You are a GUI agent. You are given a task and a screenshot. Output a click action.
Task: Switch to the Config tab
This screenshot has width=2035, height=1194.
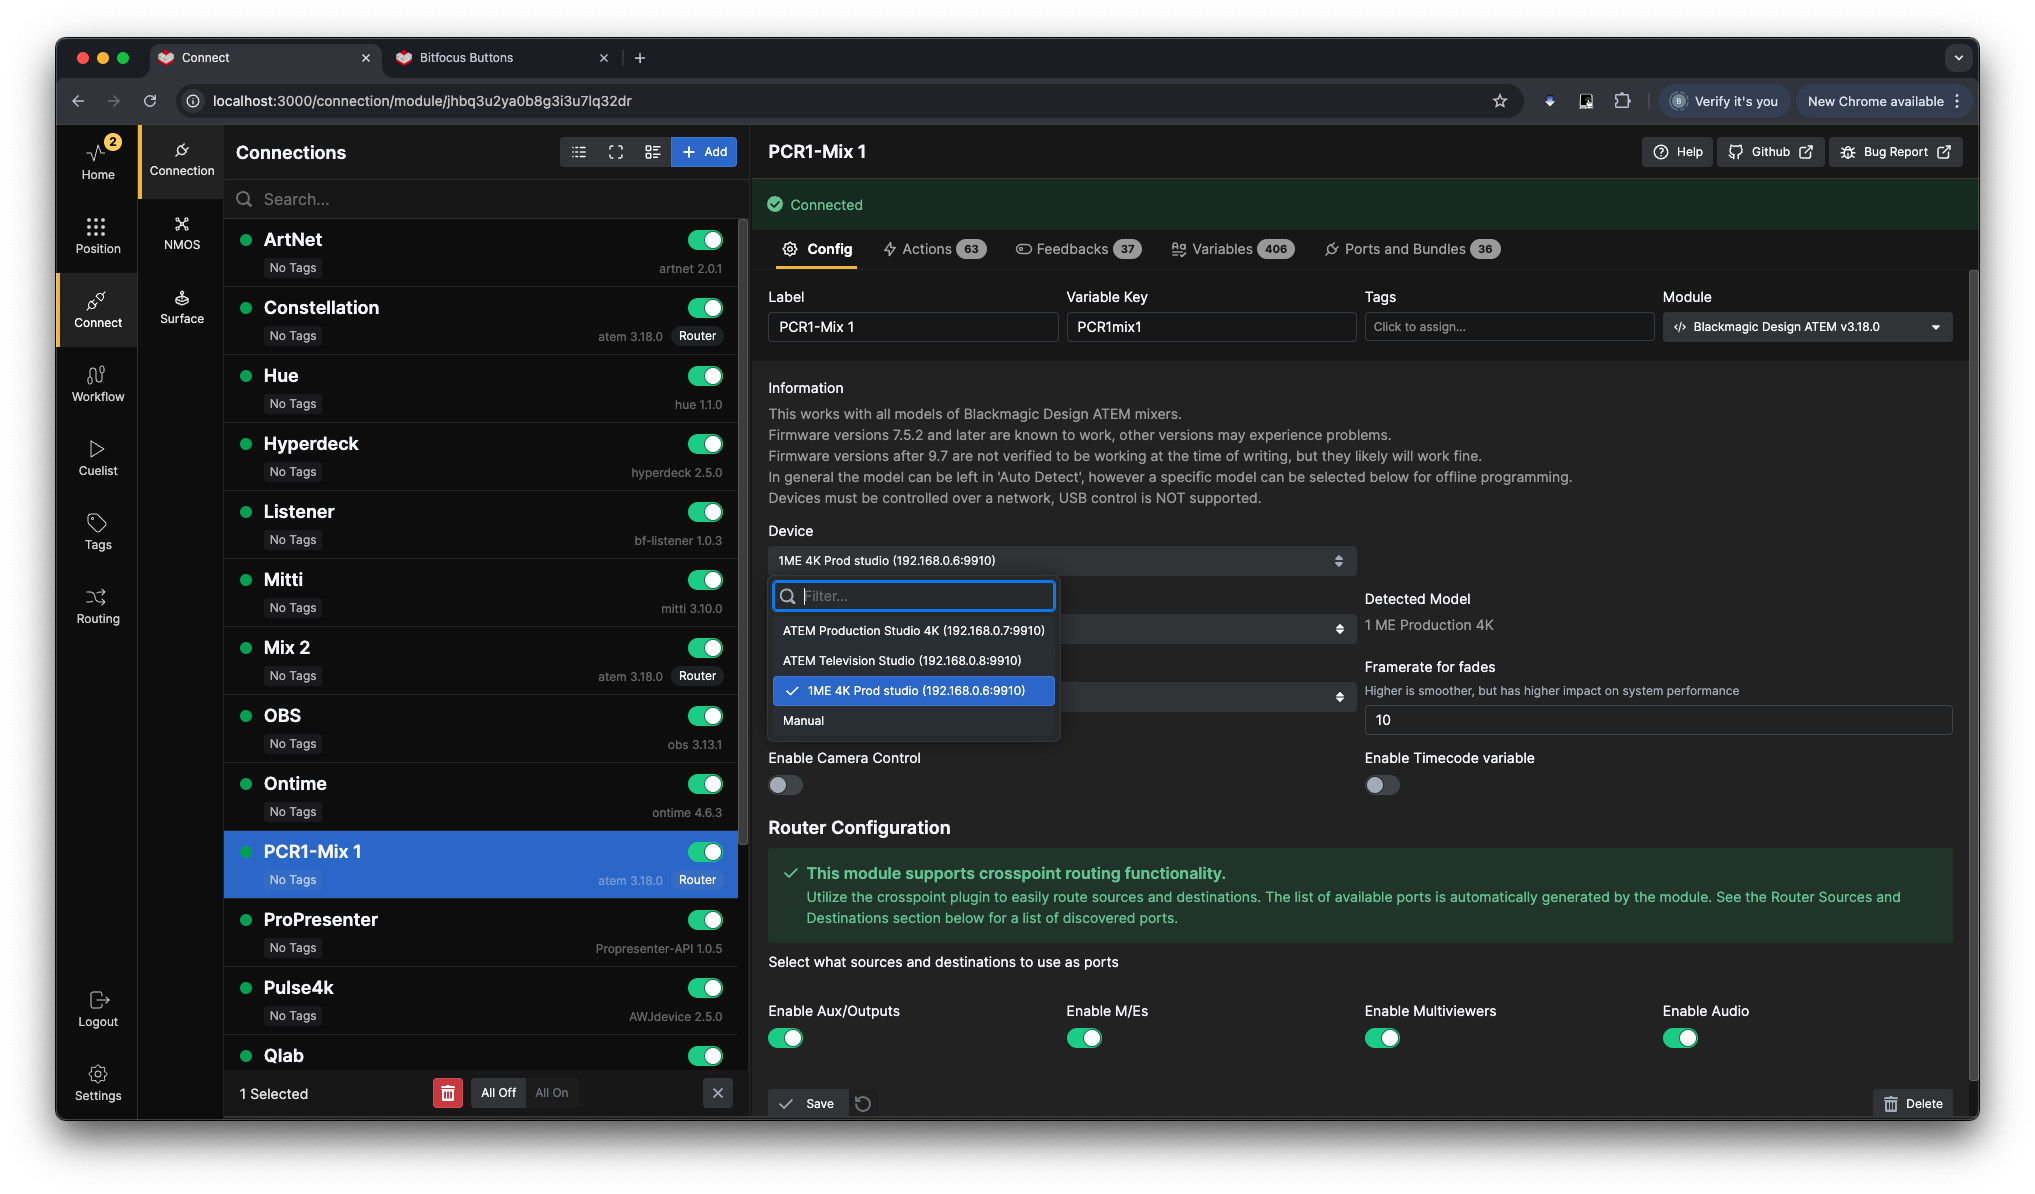818,249
